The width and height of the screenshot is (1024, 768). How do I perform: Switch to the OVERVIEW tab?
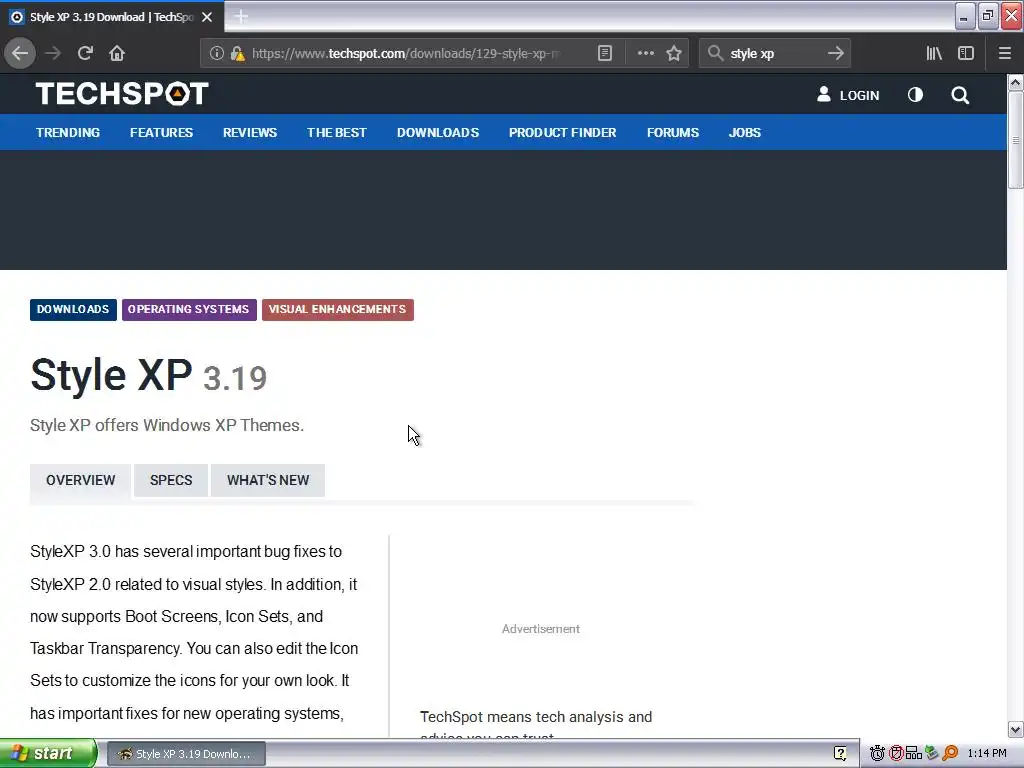(80, 481)
